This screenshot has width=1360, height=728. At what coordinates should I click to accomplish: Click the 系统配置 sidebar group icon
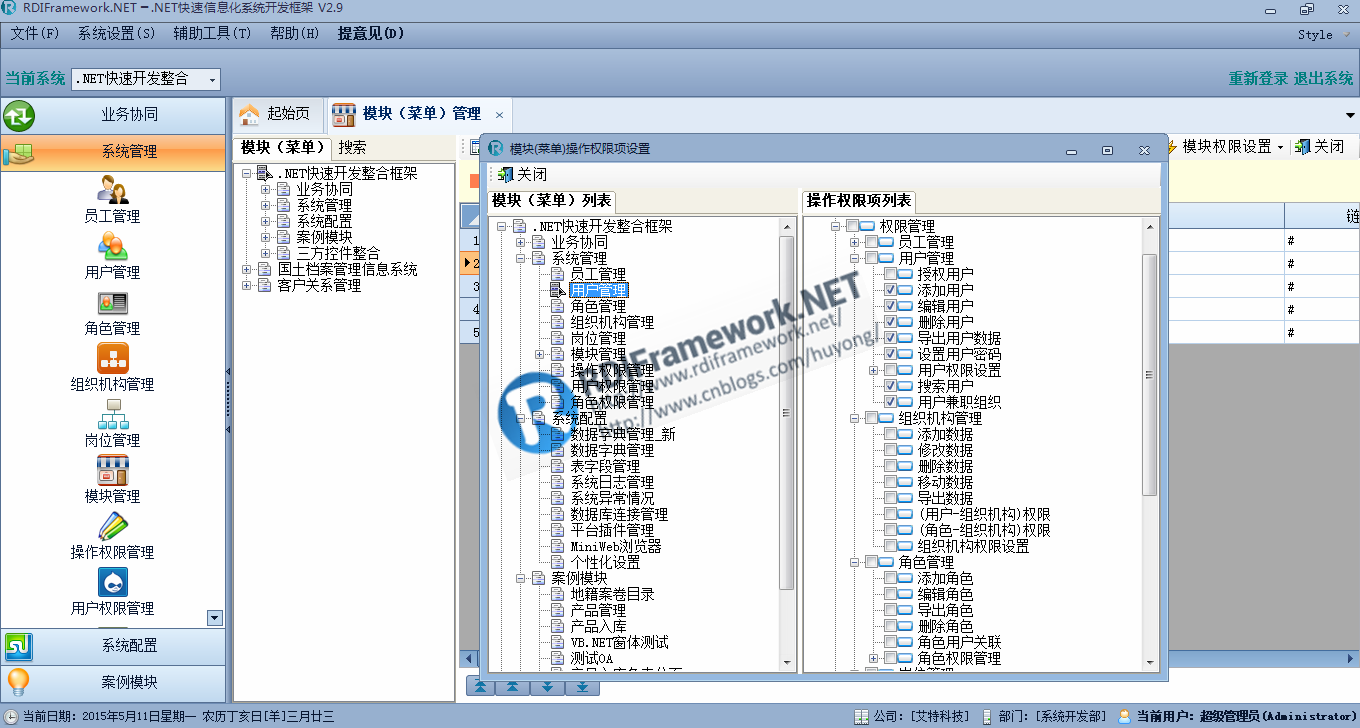click(x=19, y=647)
